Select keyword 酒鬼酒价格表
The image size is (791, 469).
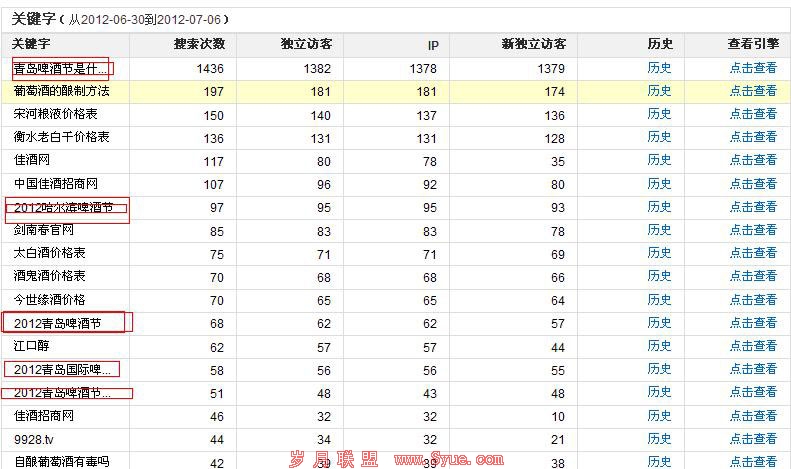49,276
